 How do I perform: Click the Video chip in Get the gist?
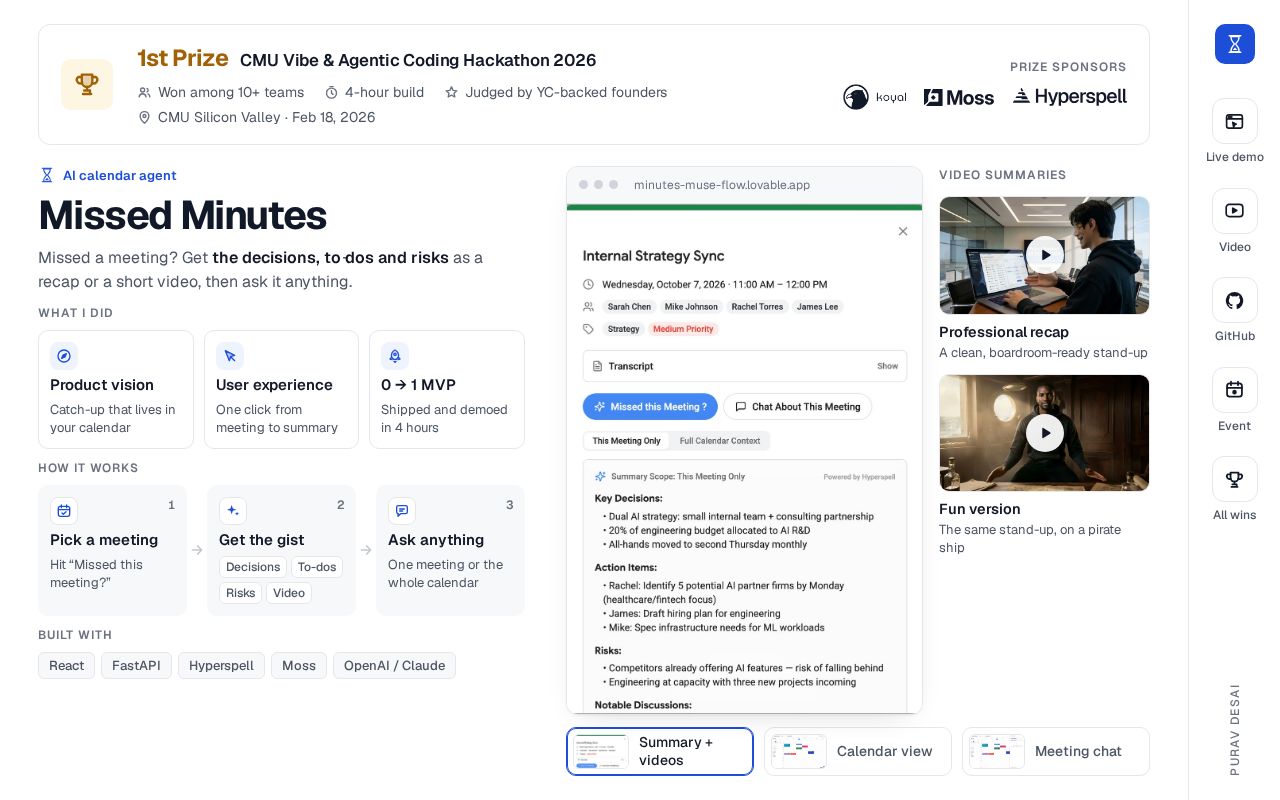point(289,593)
